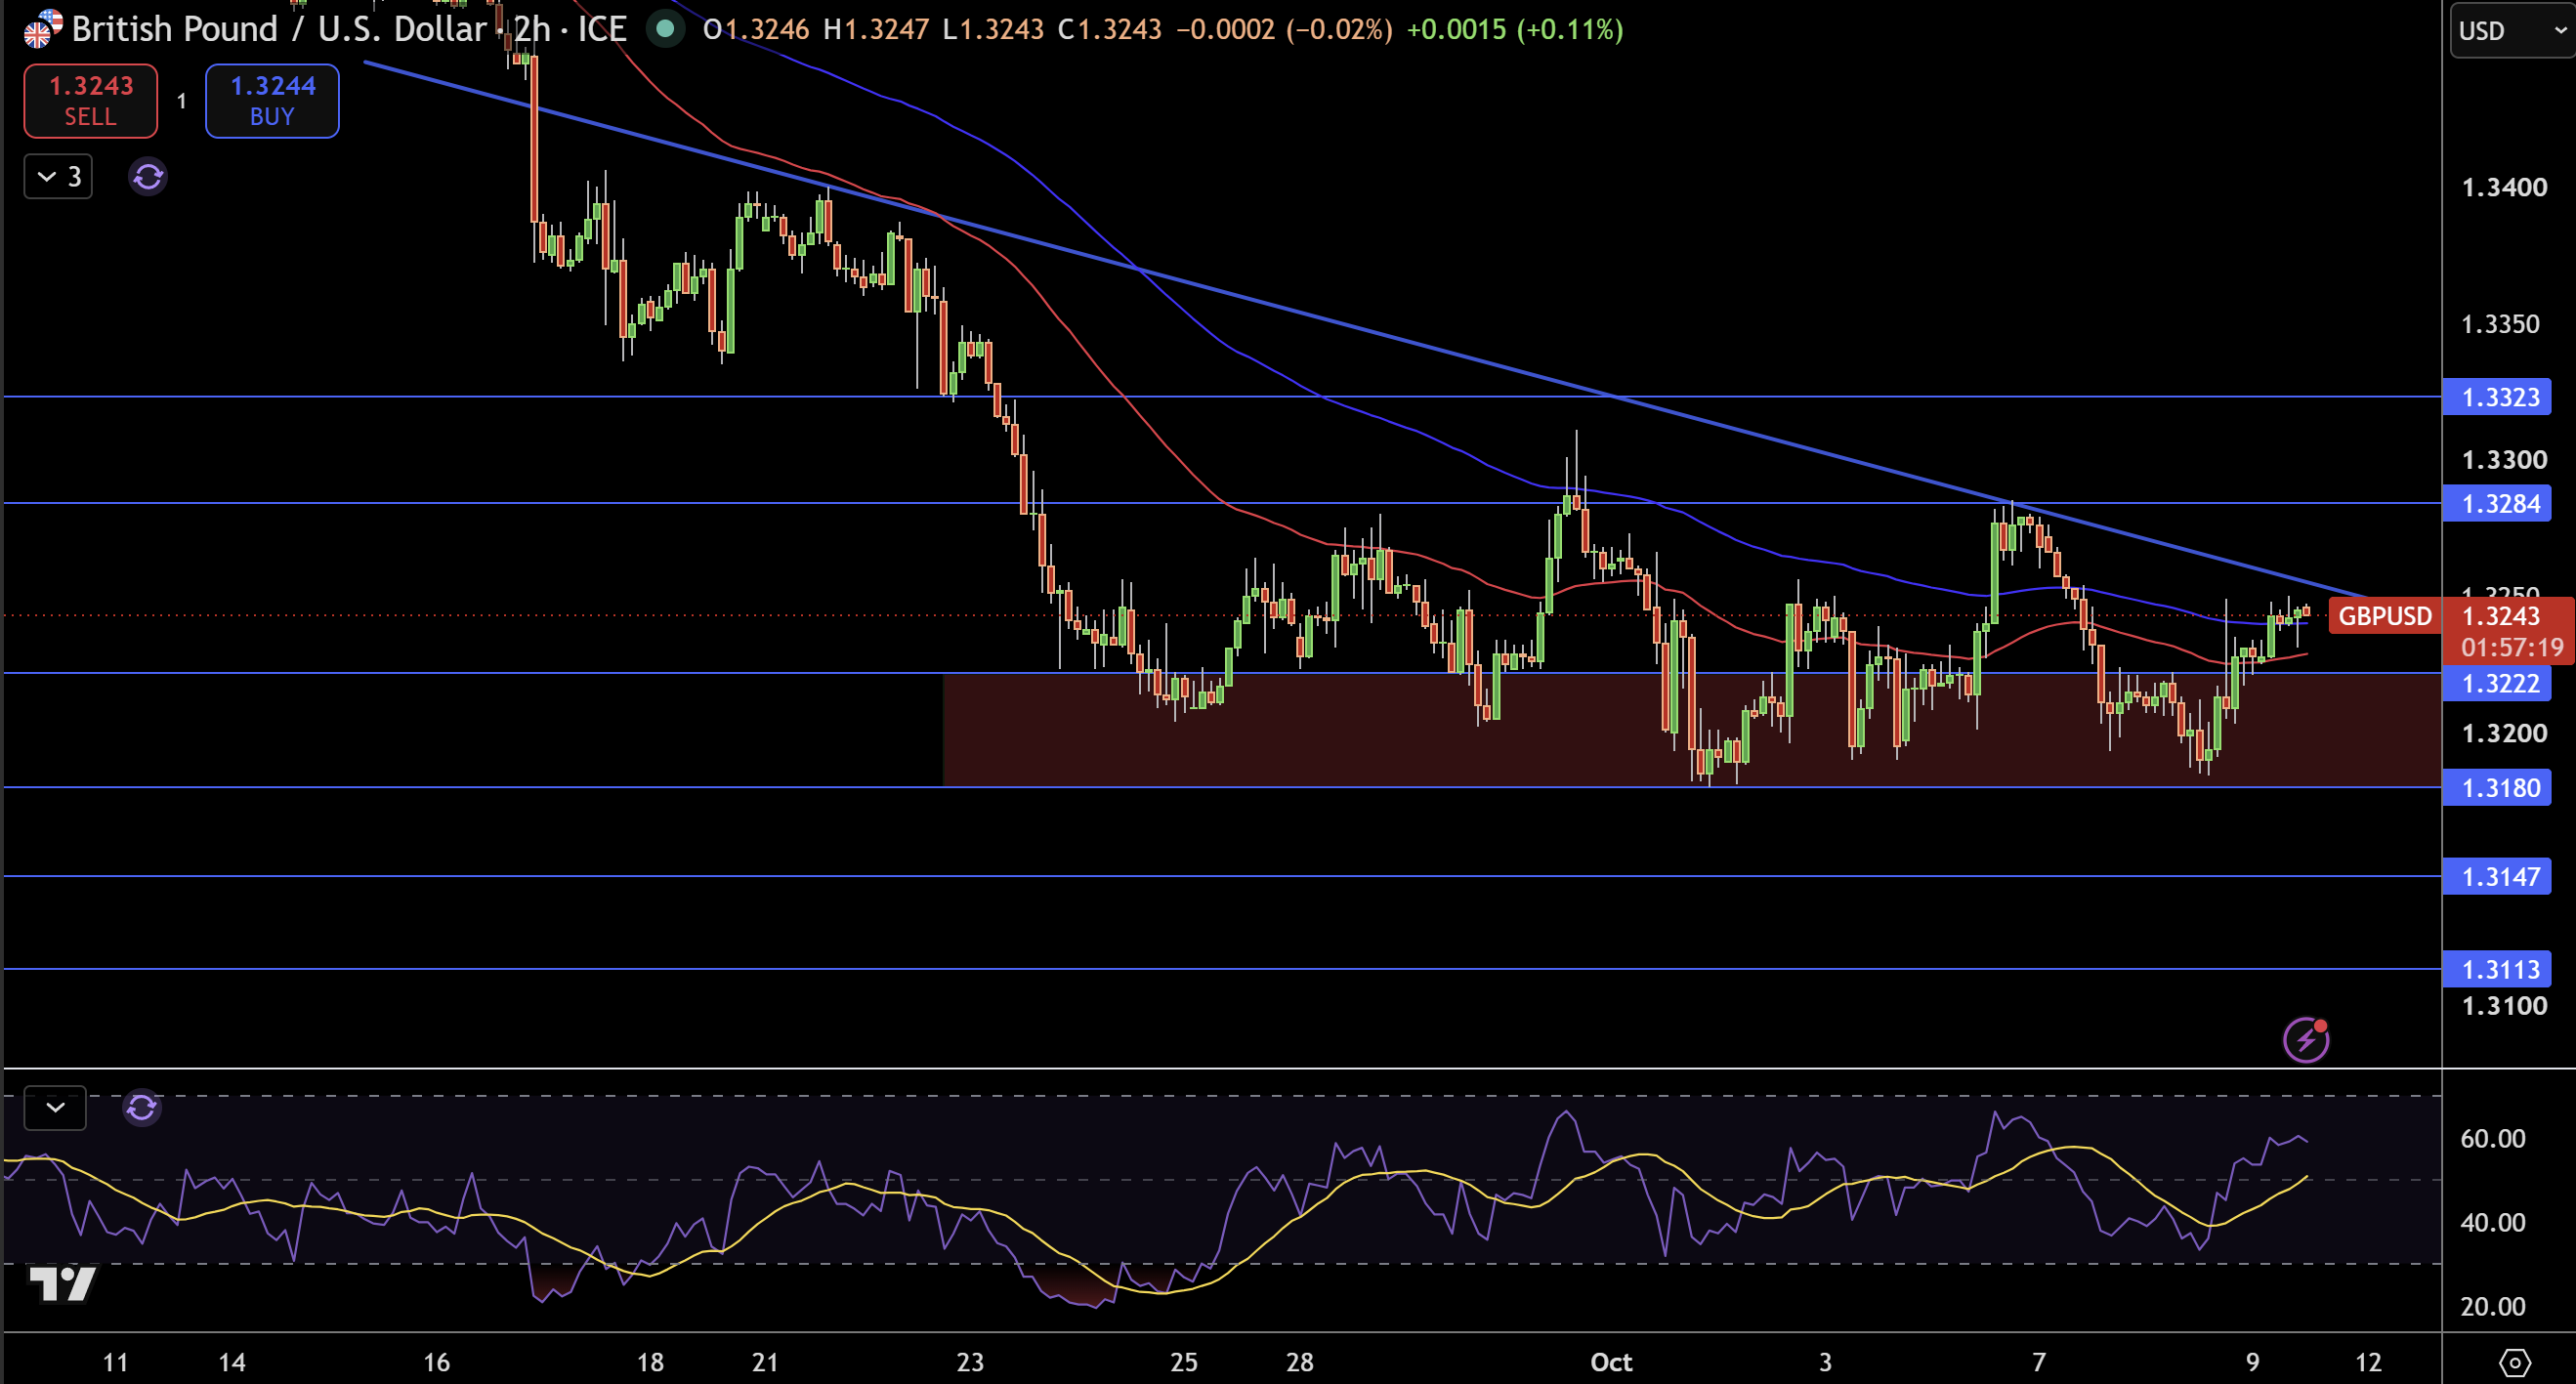
Task: Click the 01:57:19 bar countdown
Action: (2511, 648)
